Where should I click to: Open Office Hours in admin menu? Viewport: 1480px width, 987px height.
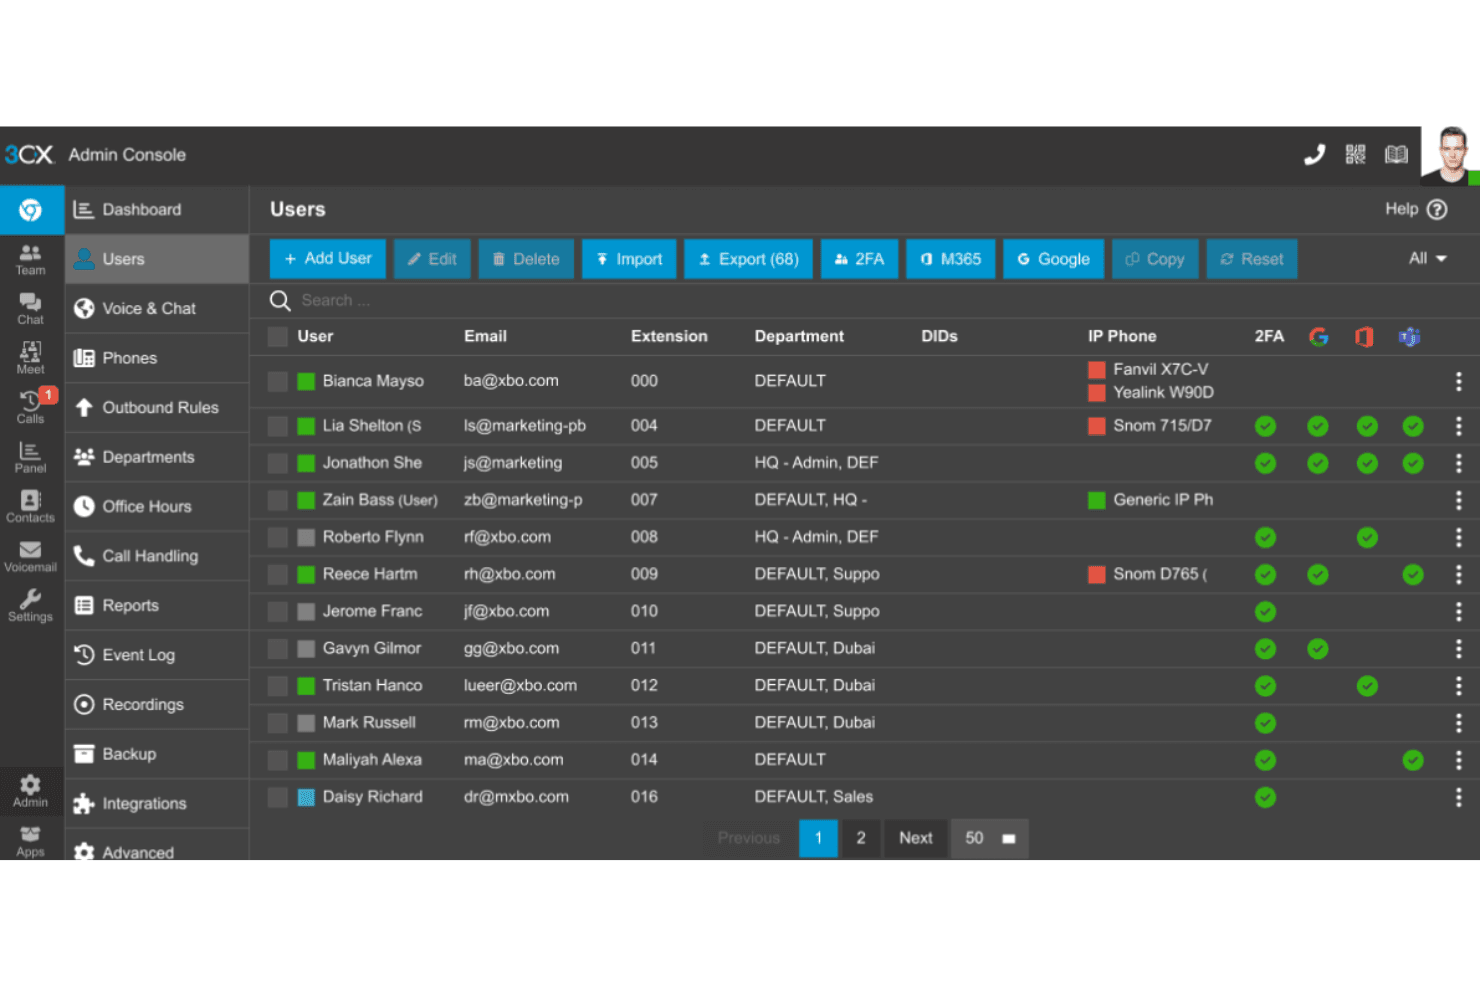click(x=157, y=507)
